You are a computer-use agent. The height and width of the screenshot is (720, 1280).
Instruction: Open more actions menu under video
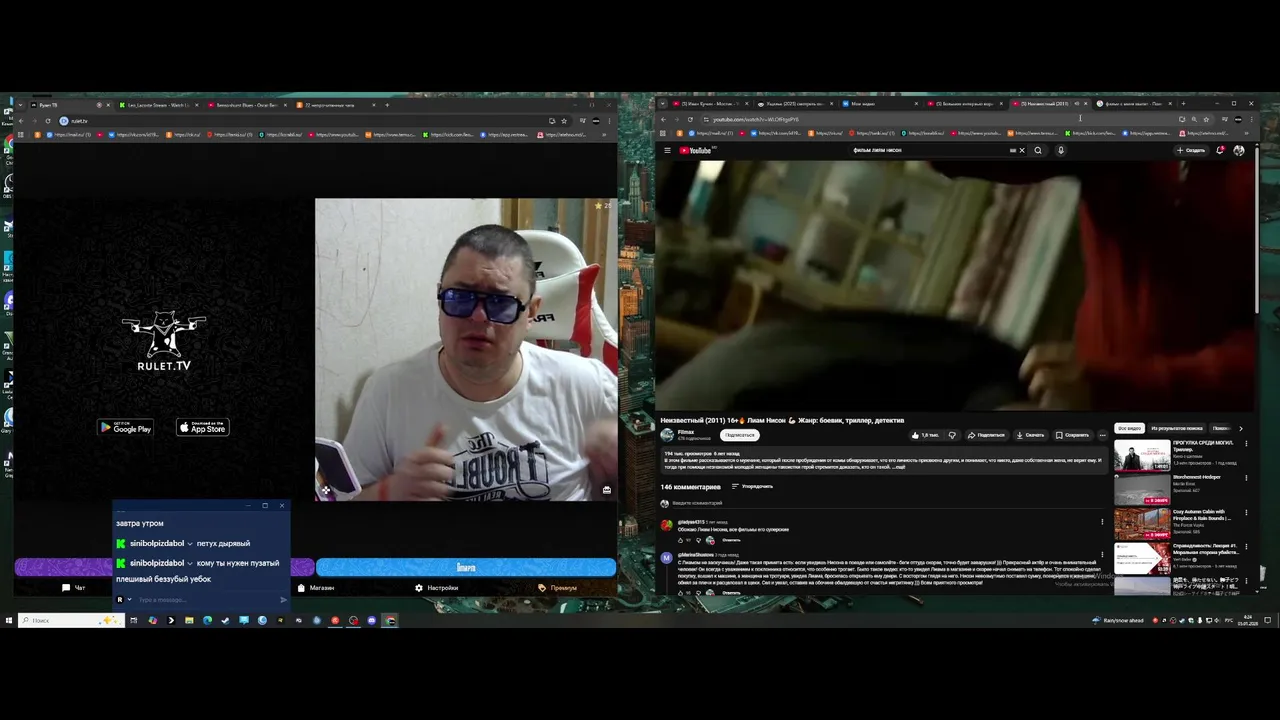pos(1103,435)
